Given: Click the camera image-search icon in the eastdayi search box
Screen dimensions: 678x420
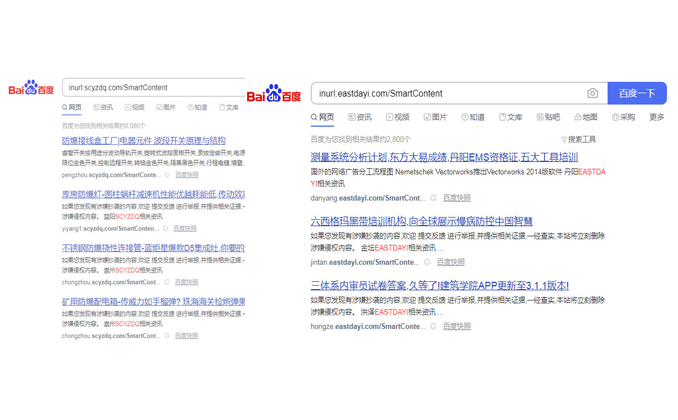Looking at the screenshot, I should tap(592, 93).
